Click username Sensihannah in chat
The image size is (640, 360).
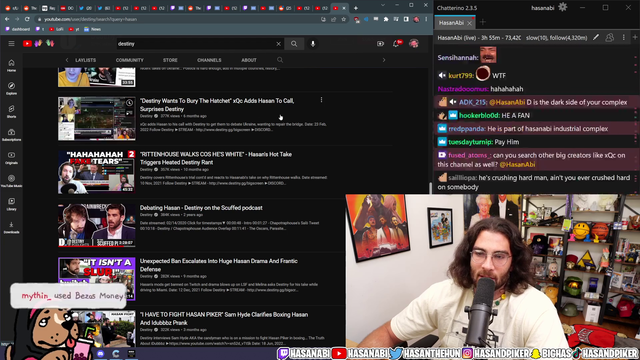coord(457,58)
